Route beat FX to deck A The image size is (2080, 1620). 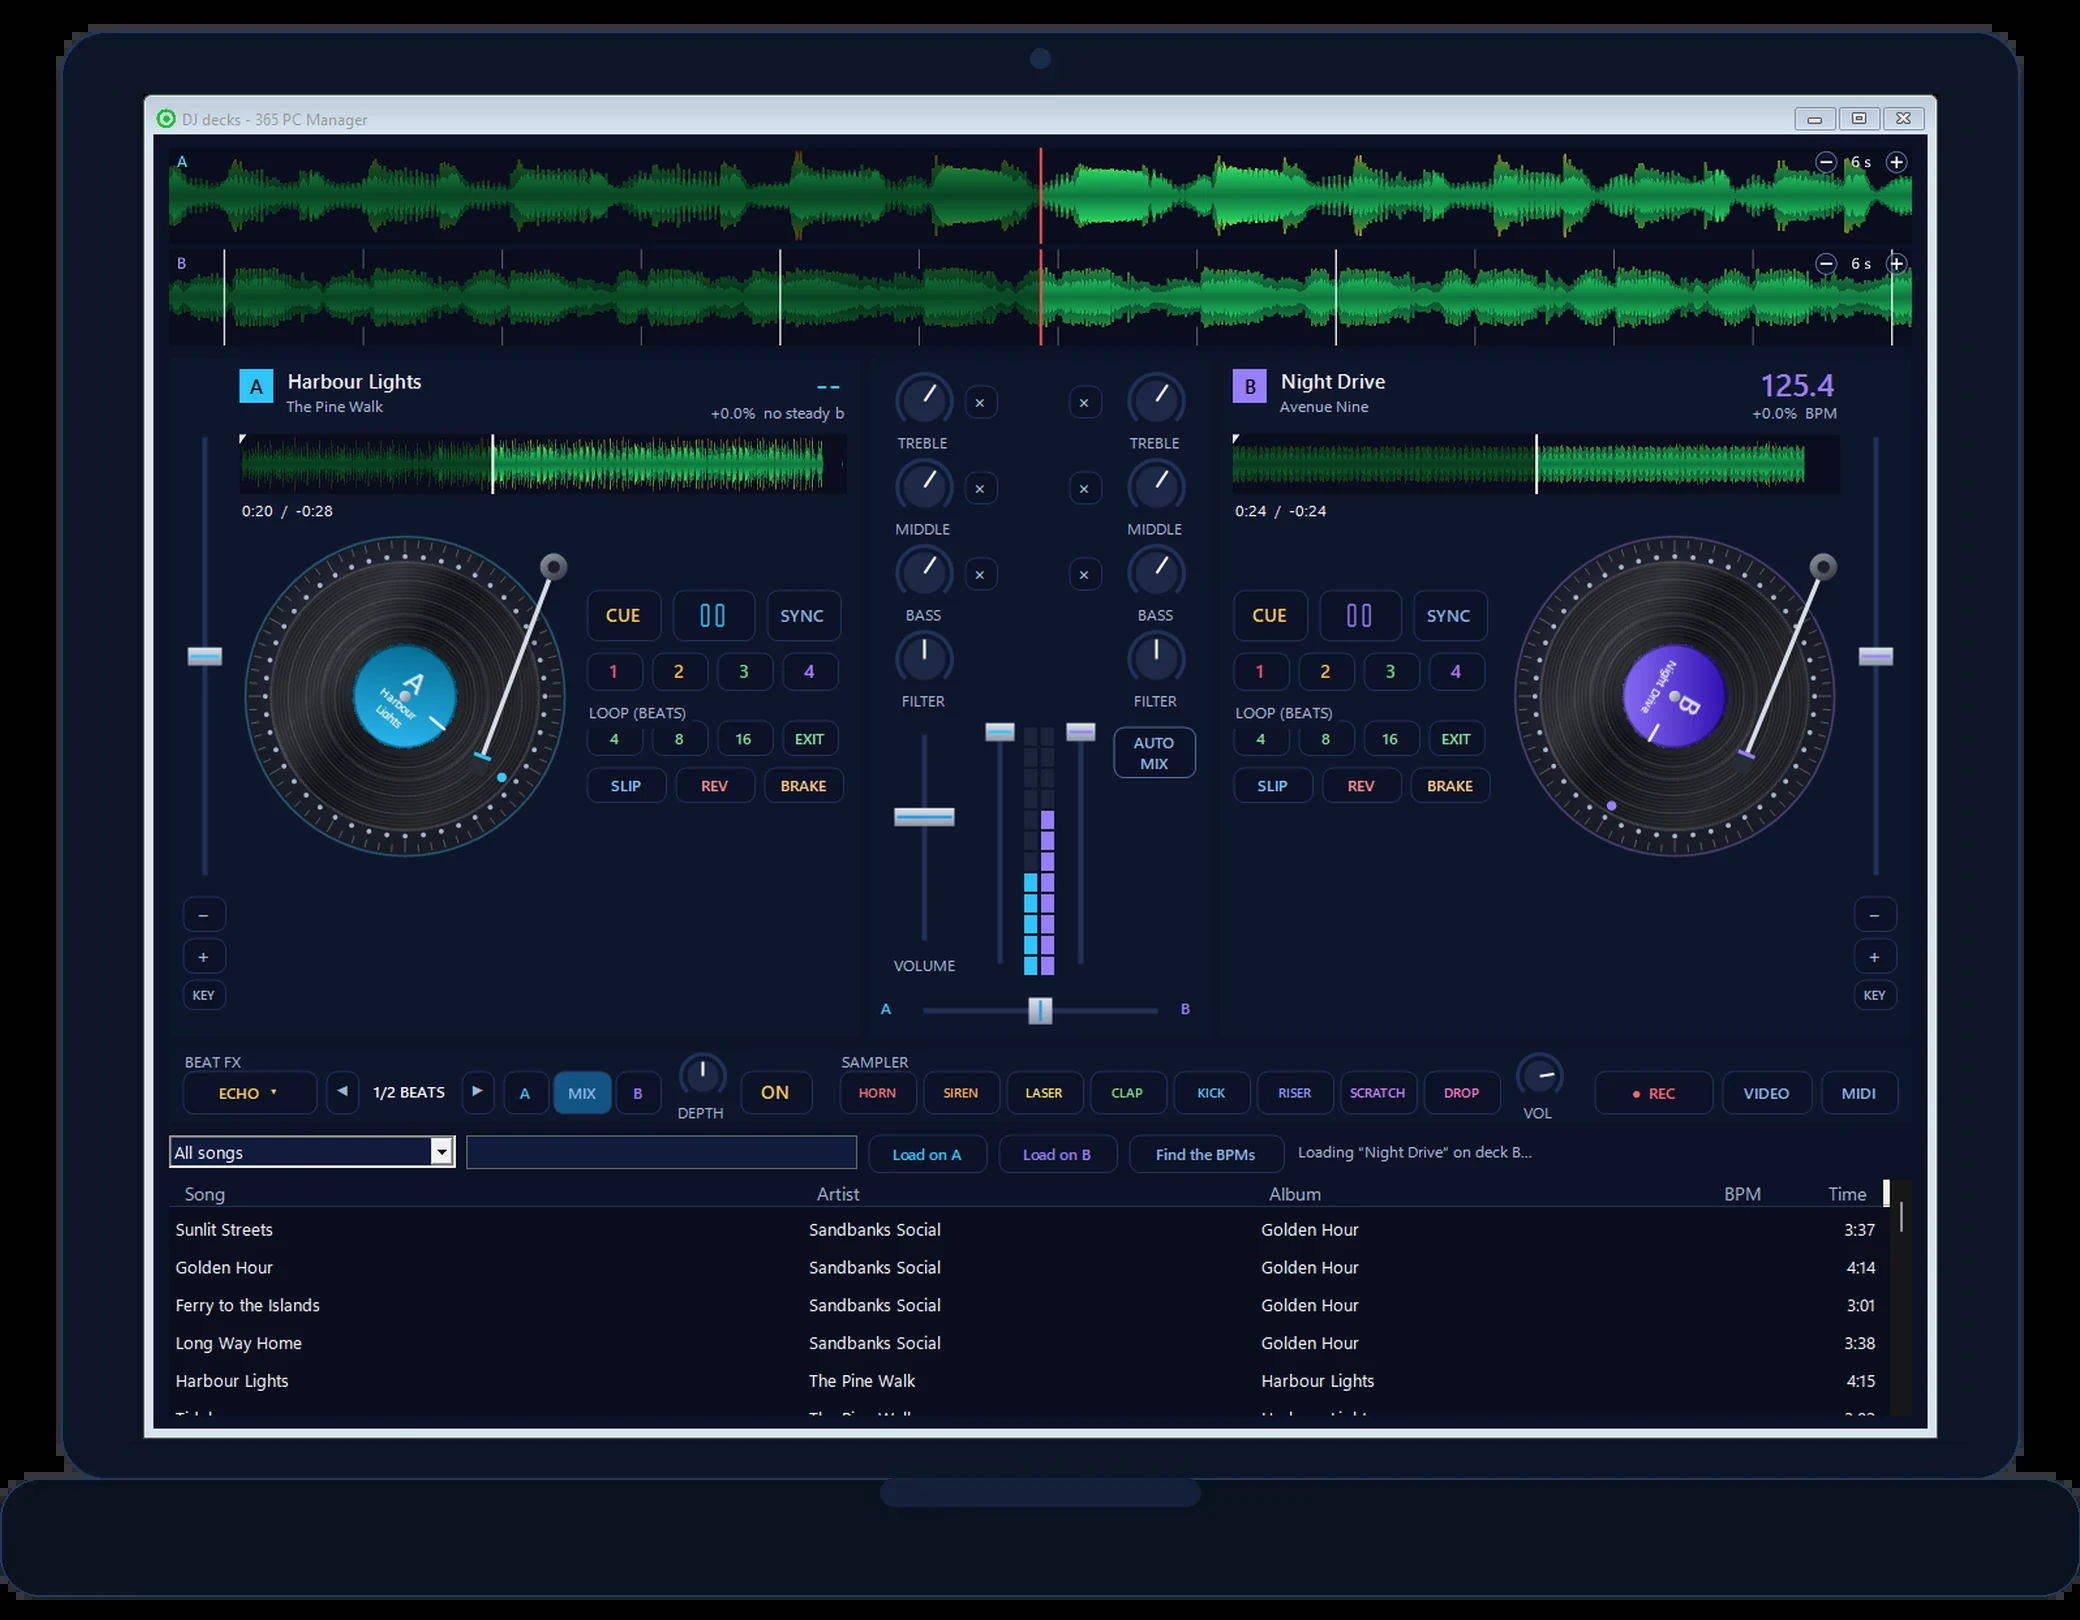coord(524,1093)
